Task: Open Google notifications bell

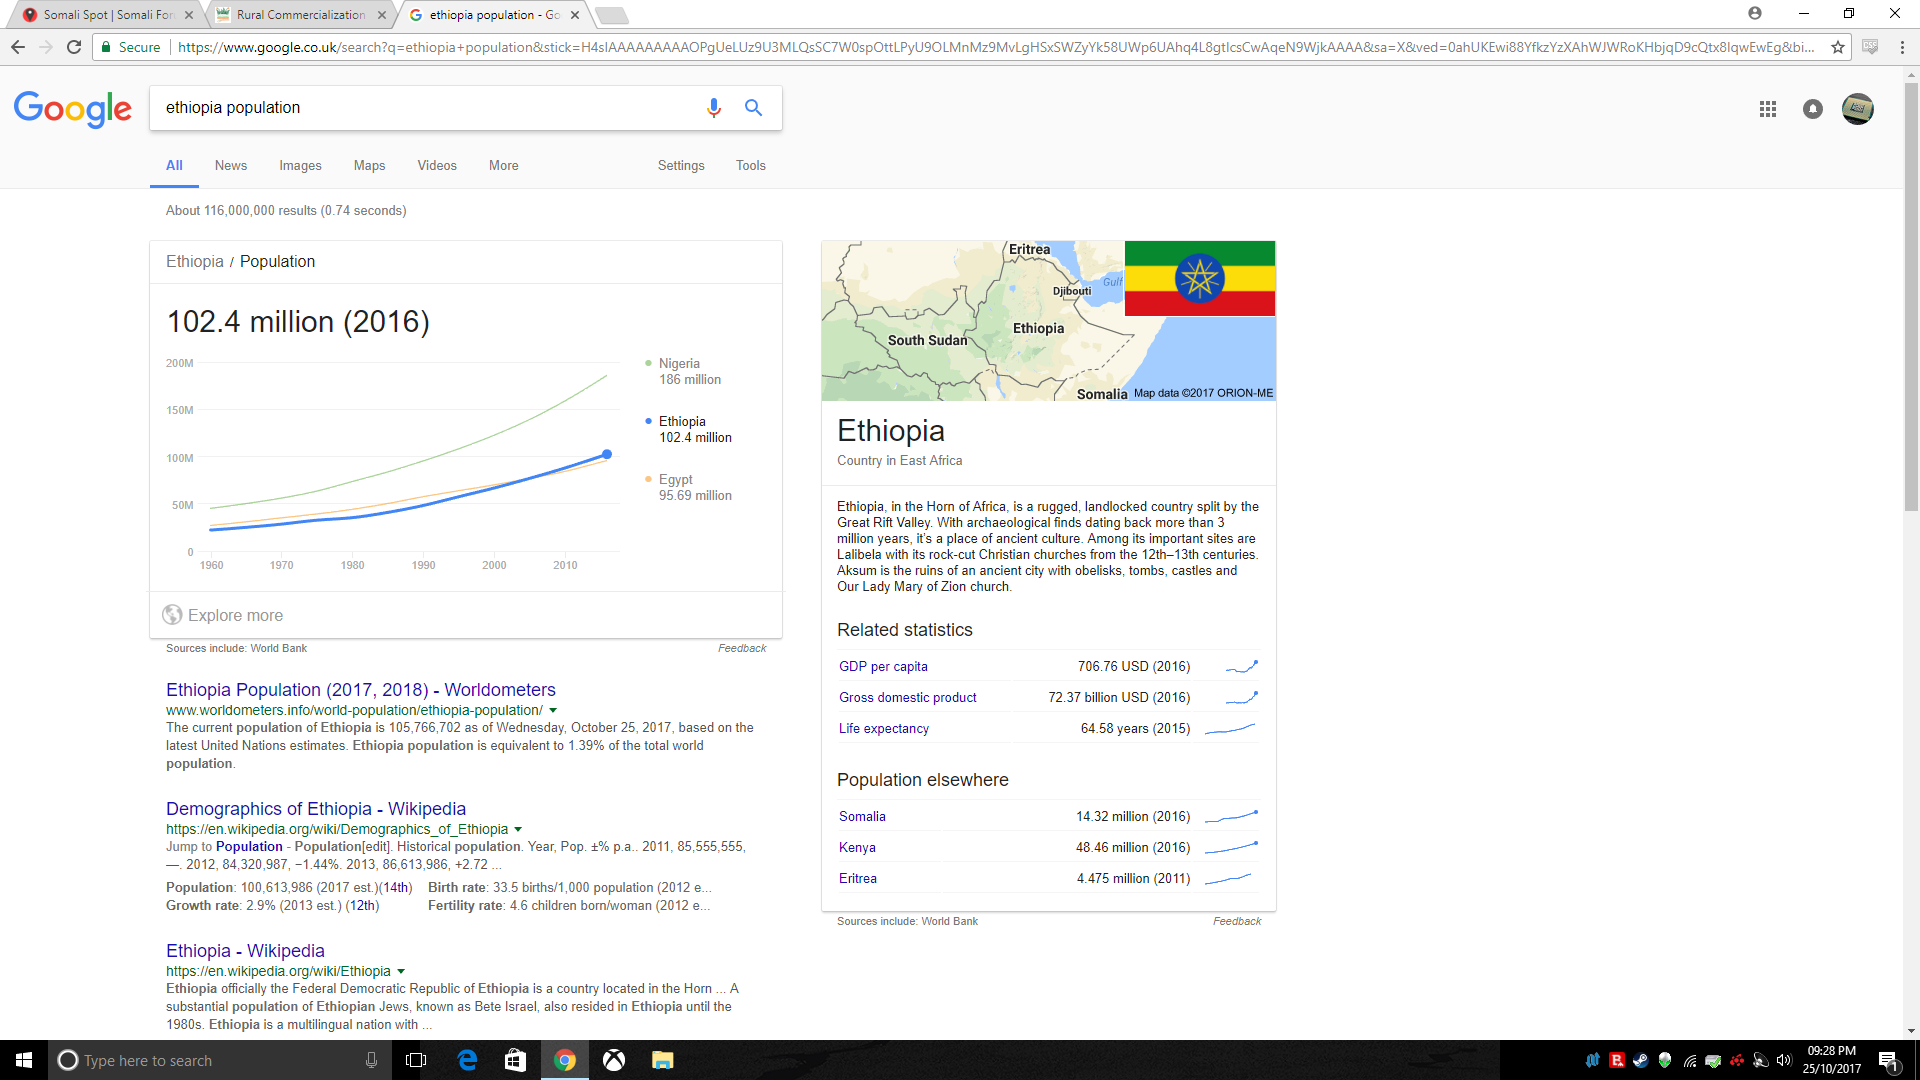Action: (1813, 109)
